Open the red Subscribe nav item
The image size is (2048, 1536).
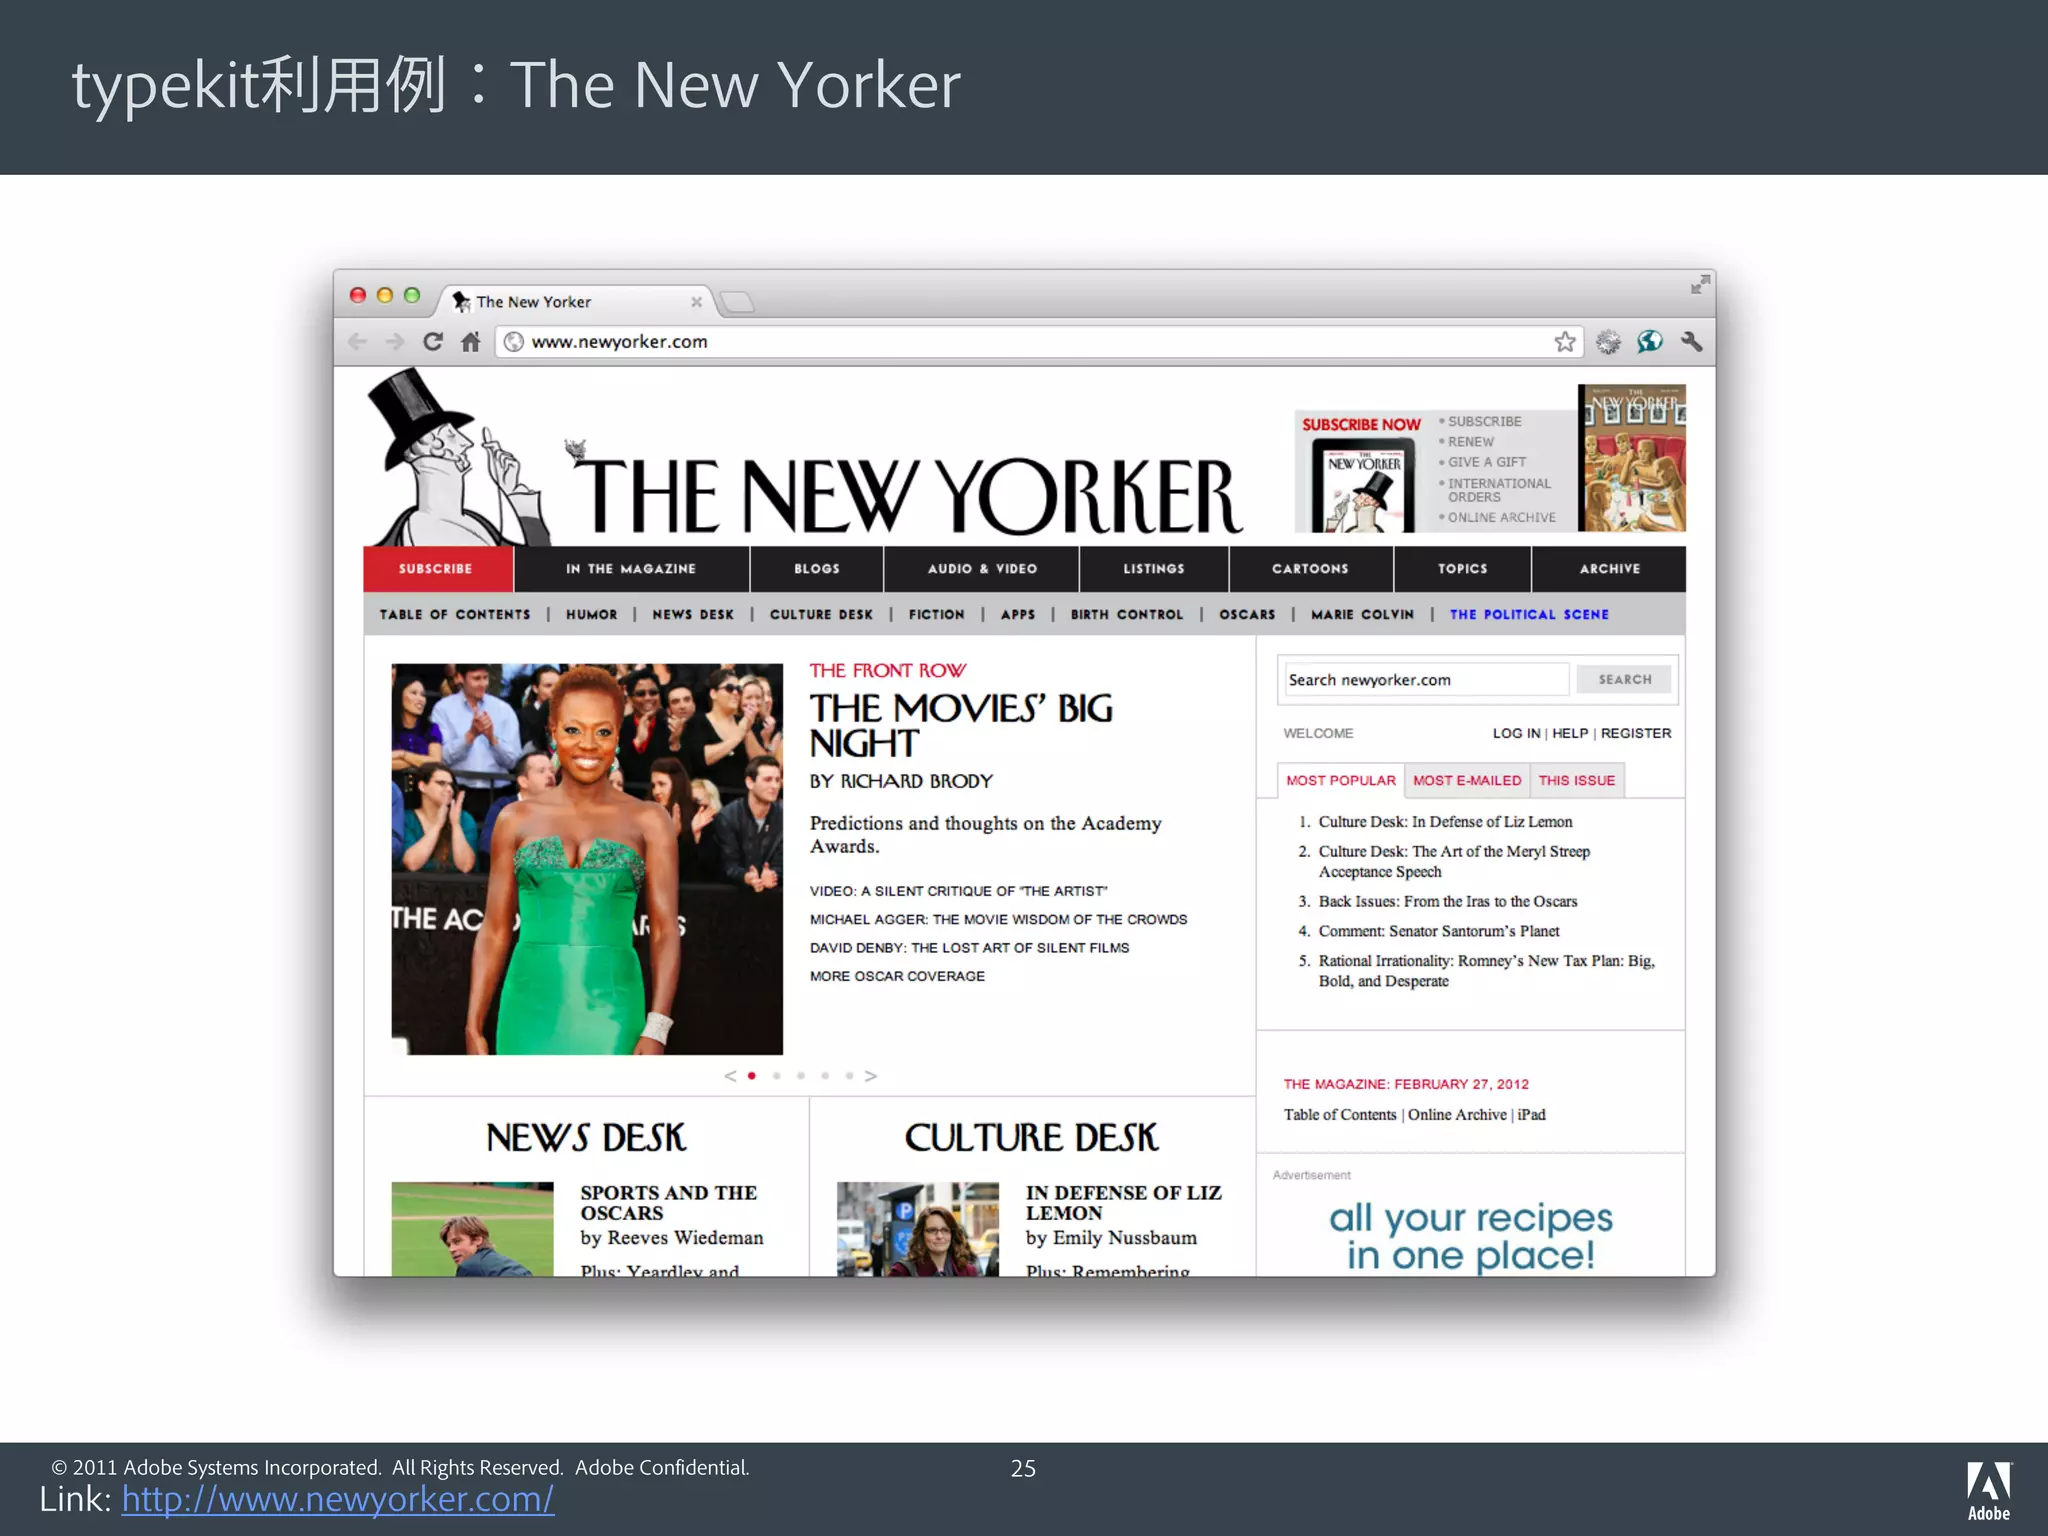(x=437, y=569)
